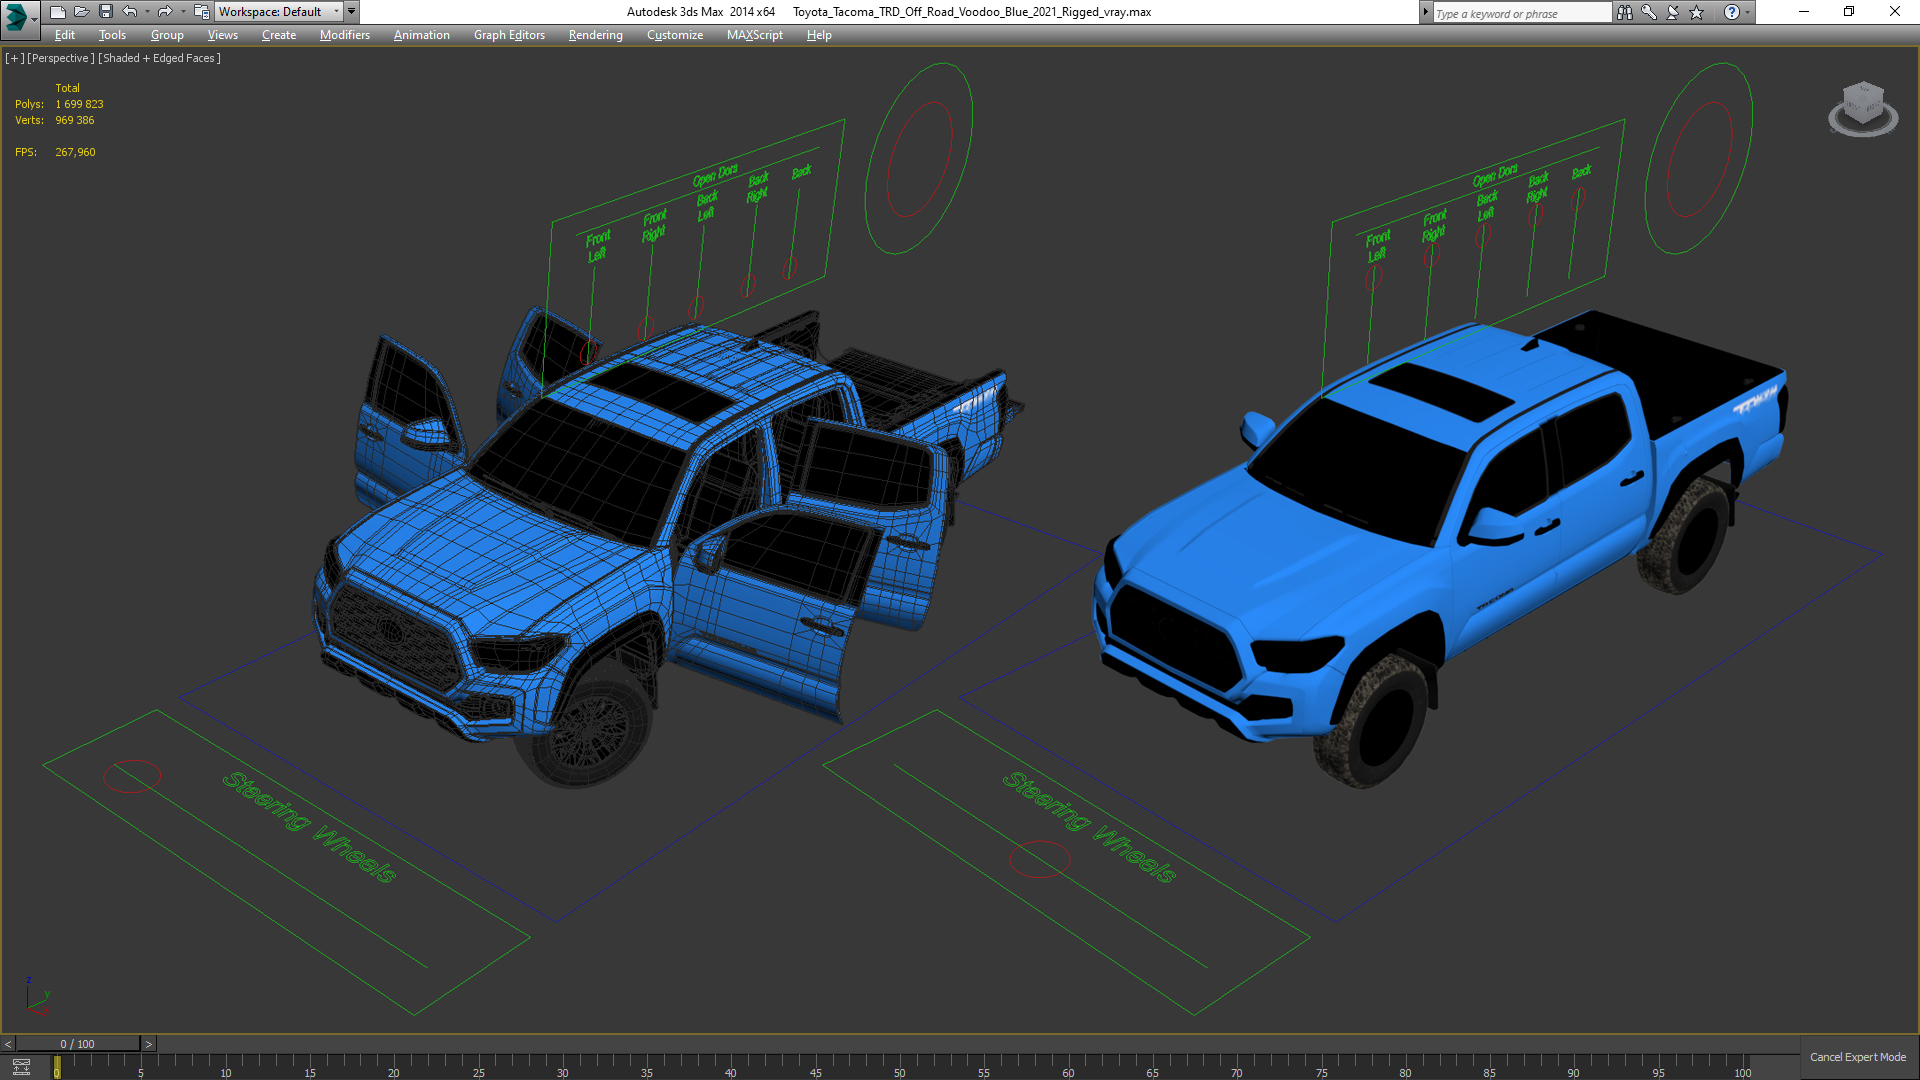Viewport: 1920px width, 1080px height.
Task: Select the right rig Front Right door control
Action: click(1430, 255)
